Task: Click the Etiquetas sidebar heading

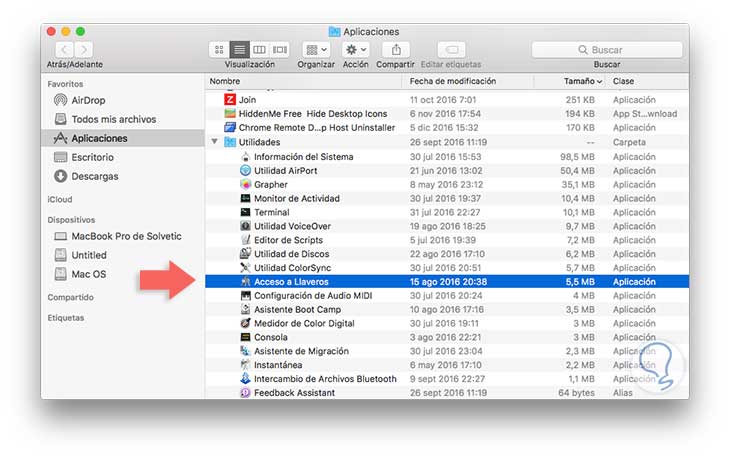Action: click(66, 318)
